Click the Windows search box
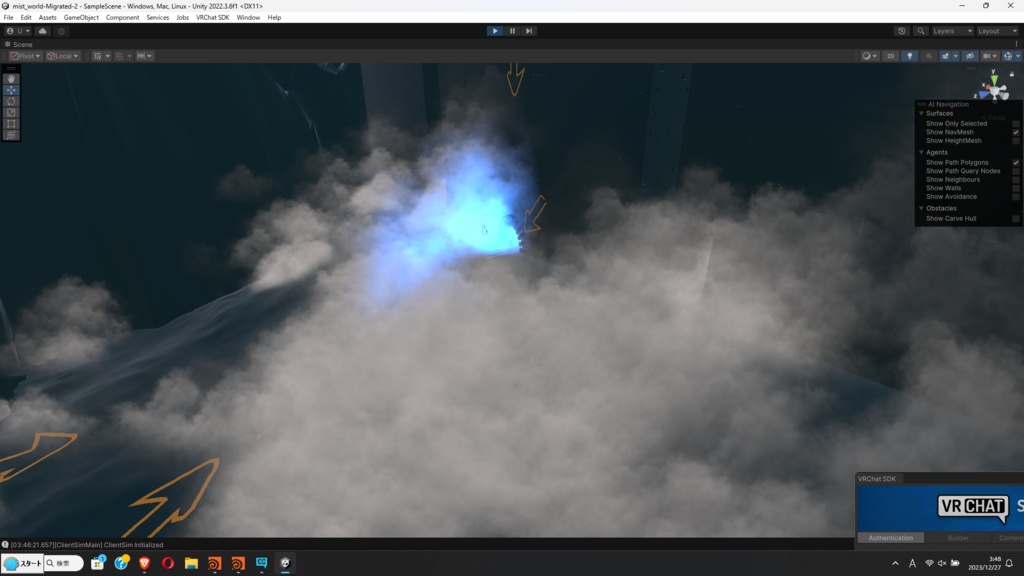Image resolution: width=1024 pixels, height=576 pixels. tap(64, 563)
